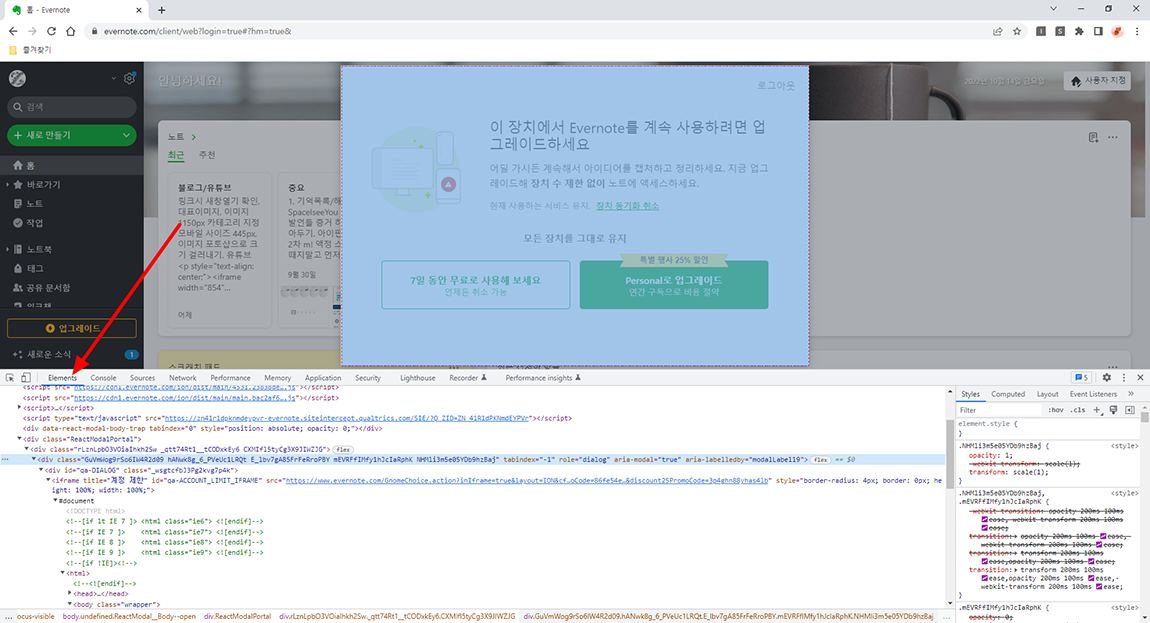The width and height of the screenshot is (1150, 623).
Task: Open DevTools customize three-dot menu
Action: (x=1124, y=378)
